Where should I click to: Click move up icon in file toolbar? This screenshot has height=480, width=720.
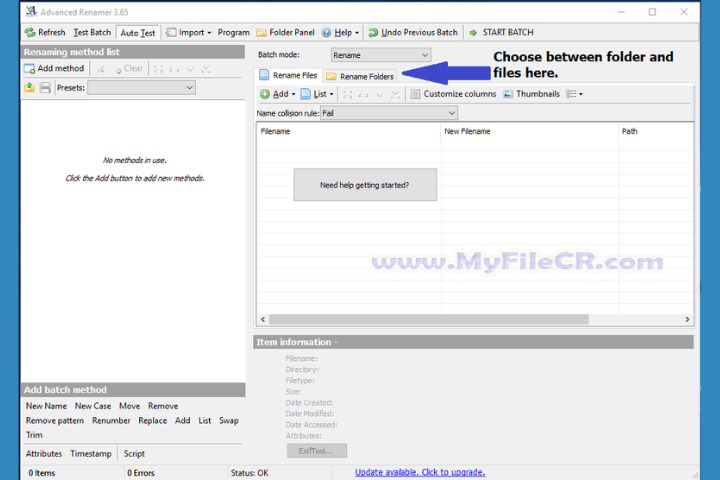pyautogui.click(x=363, y=95)
